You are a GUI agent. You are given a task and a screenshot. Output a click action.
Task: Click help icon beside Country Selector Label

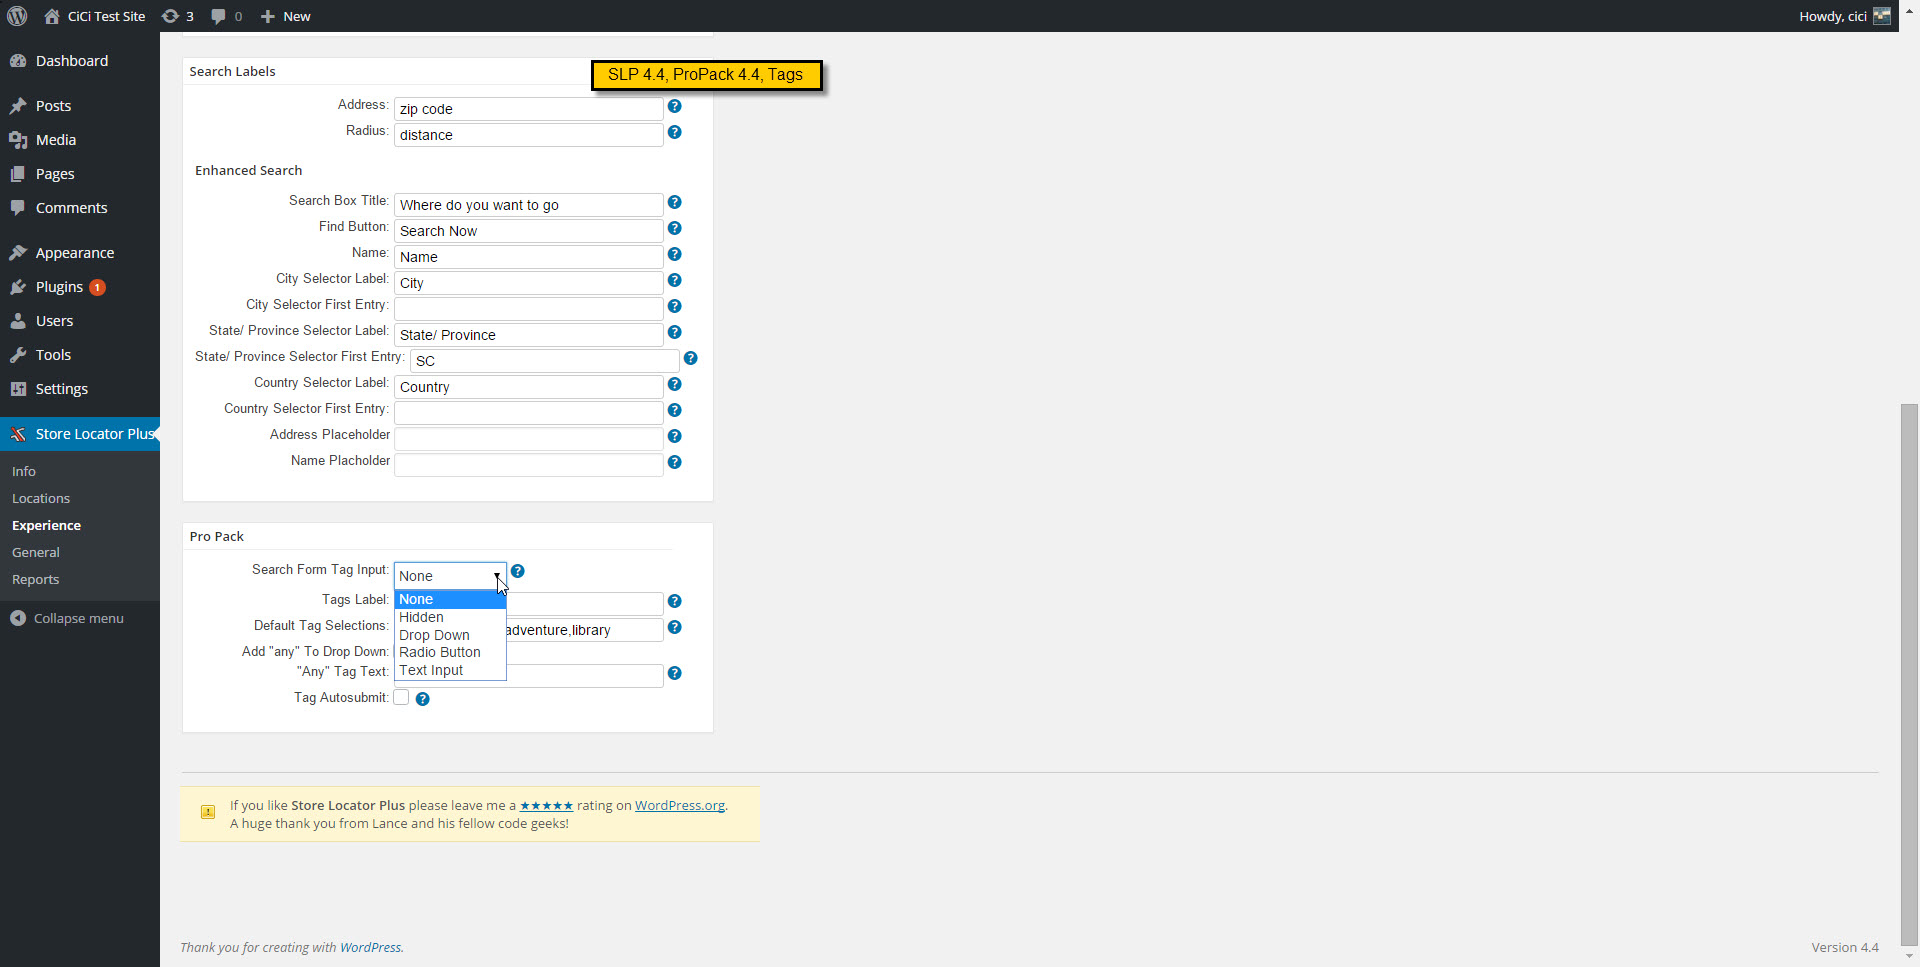click(674, 384)
